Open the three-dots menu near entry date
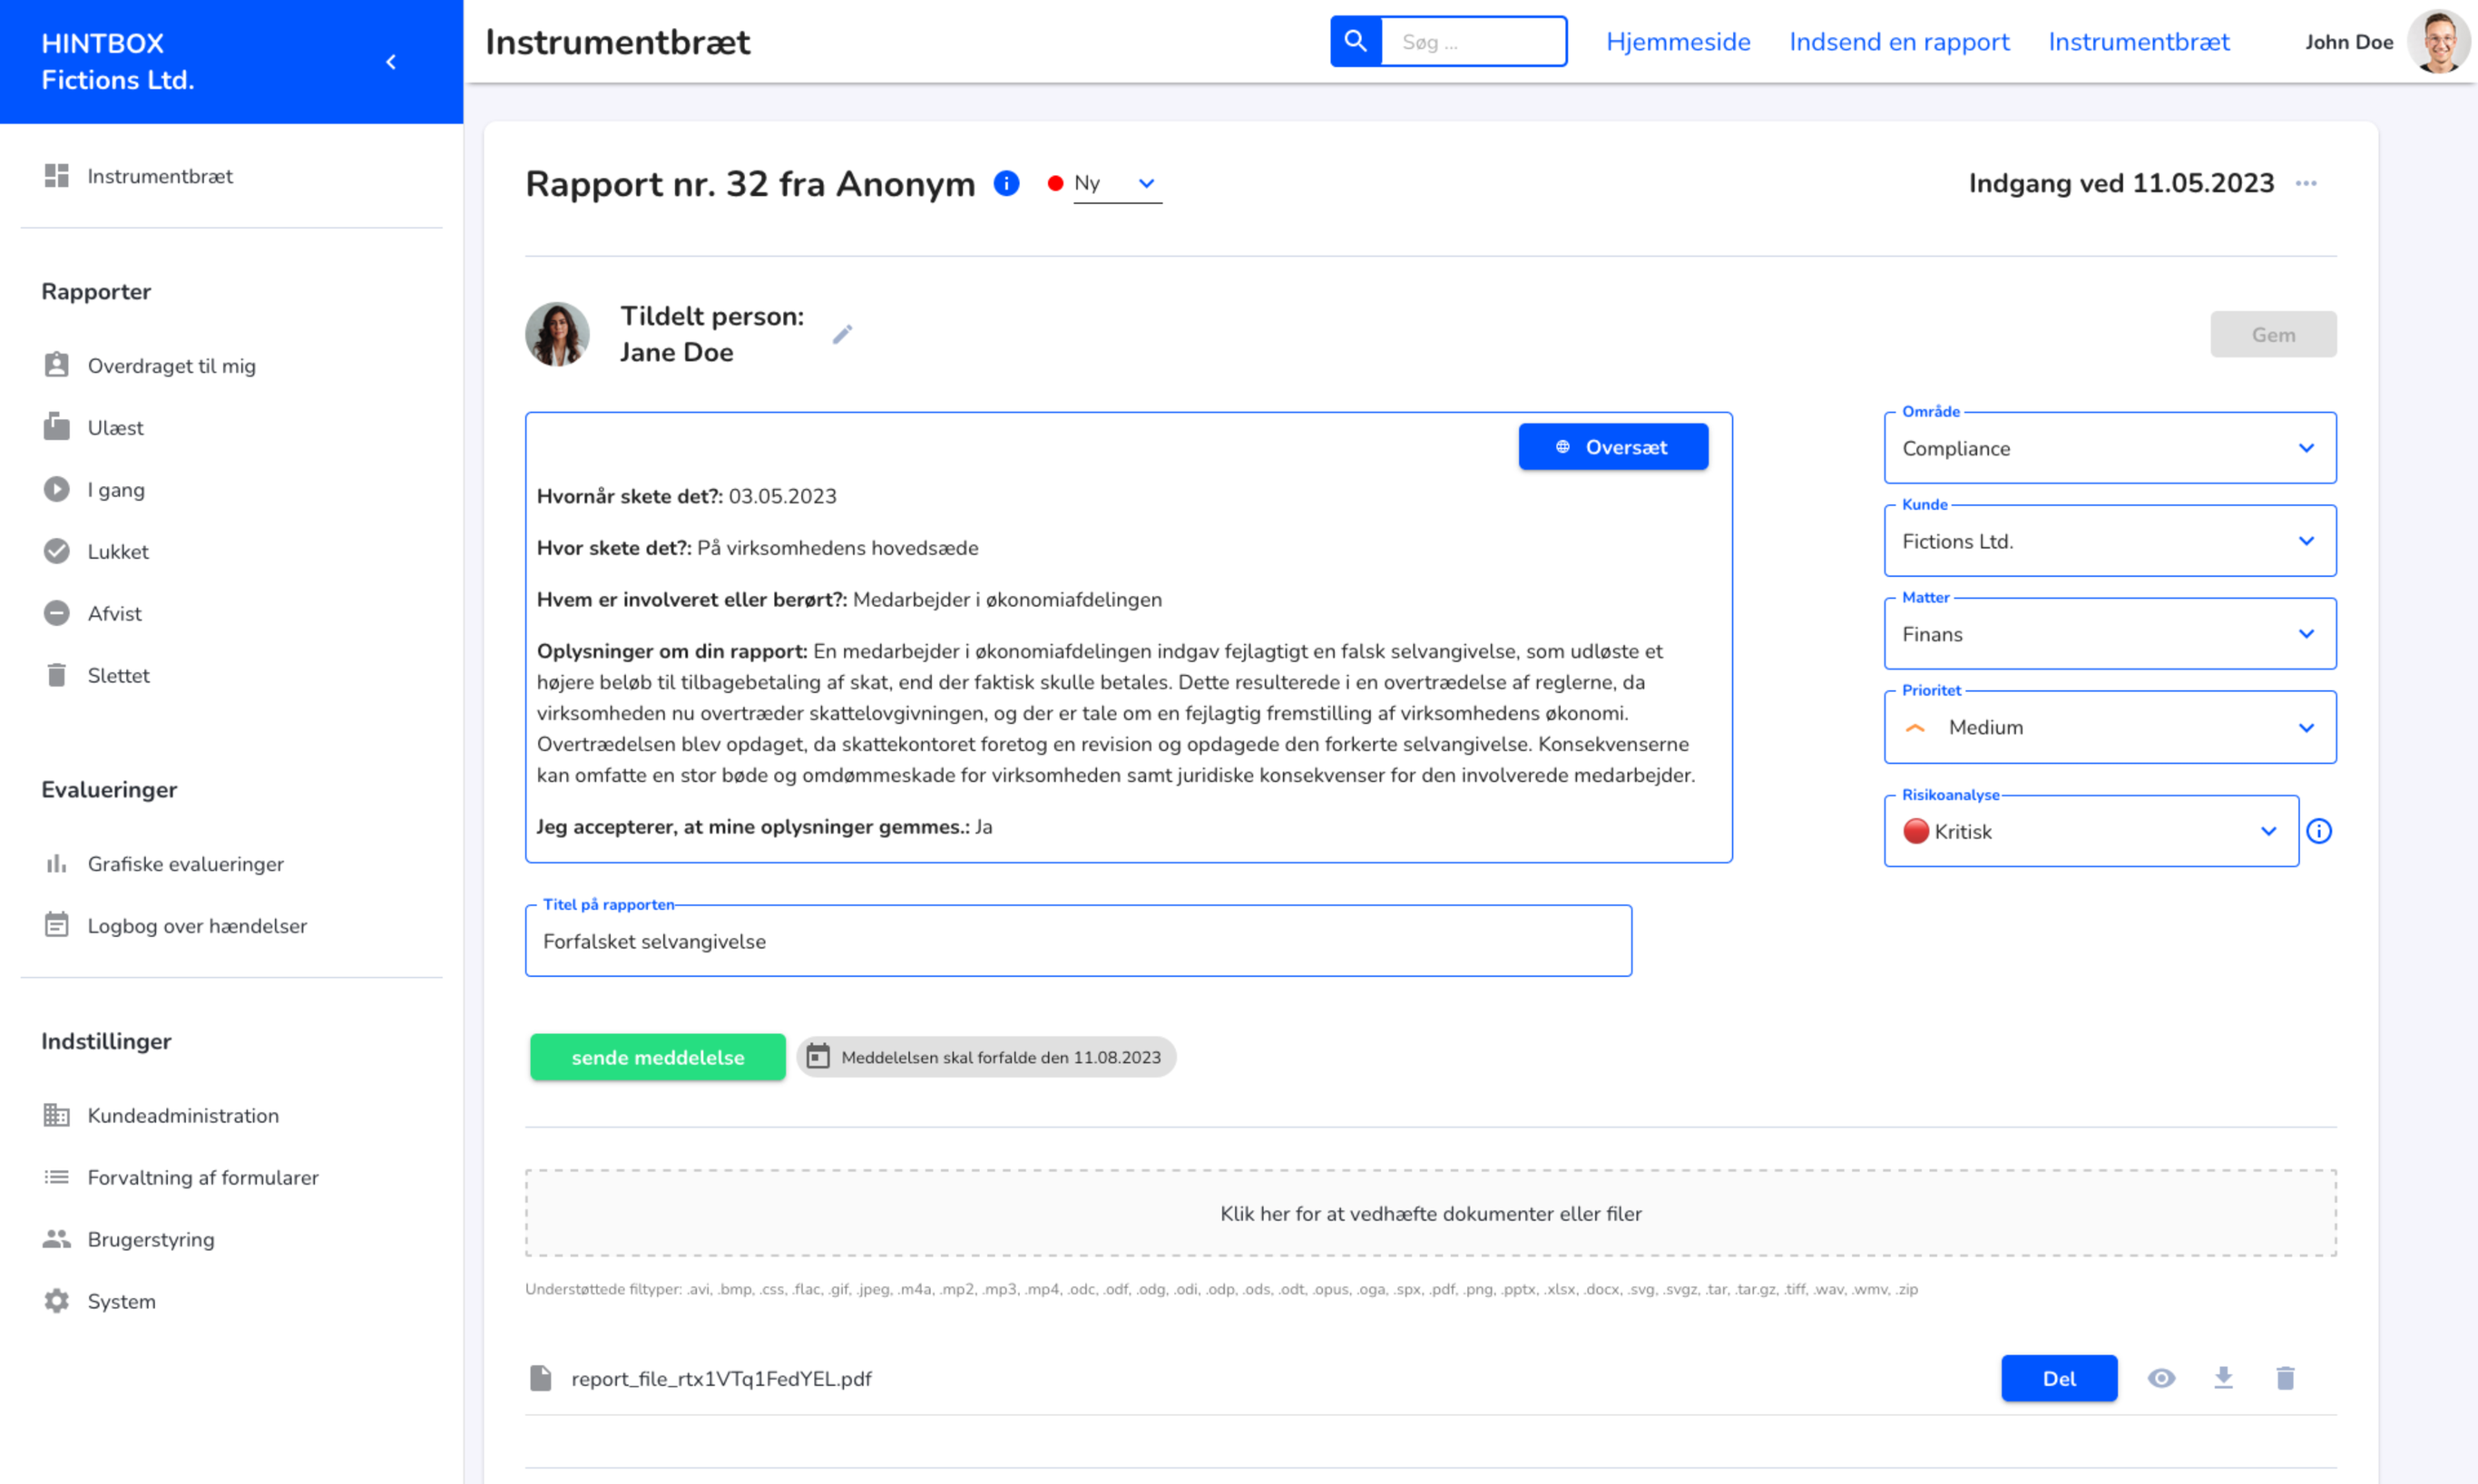 coord(2306,183)
